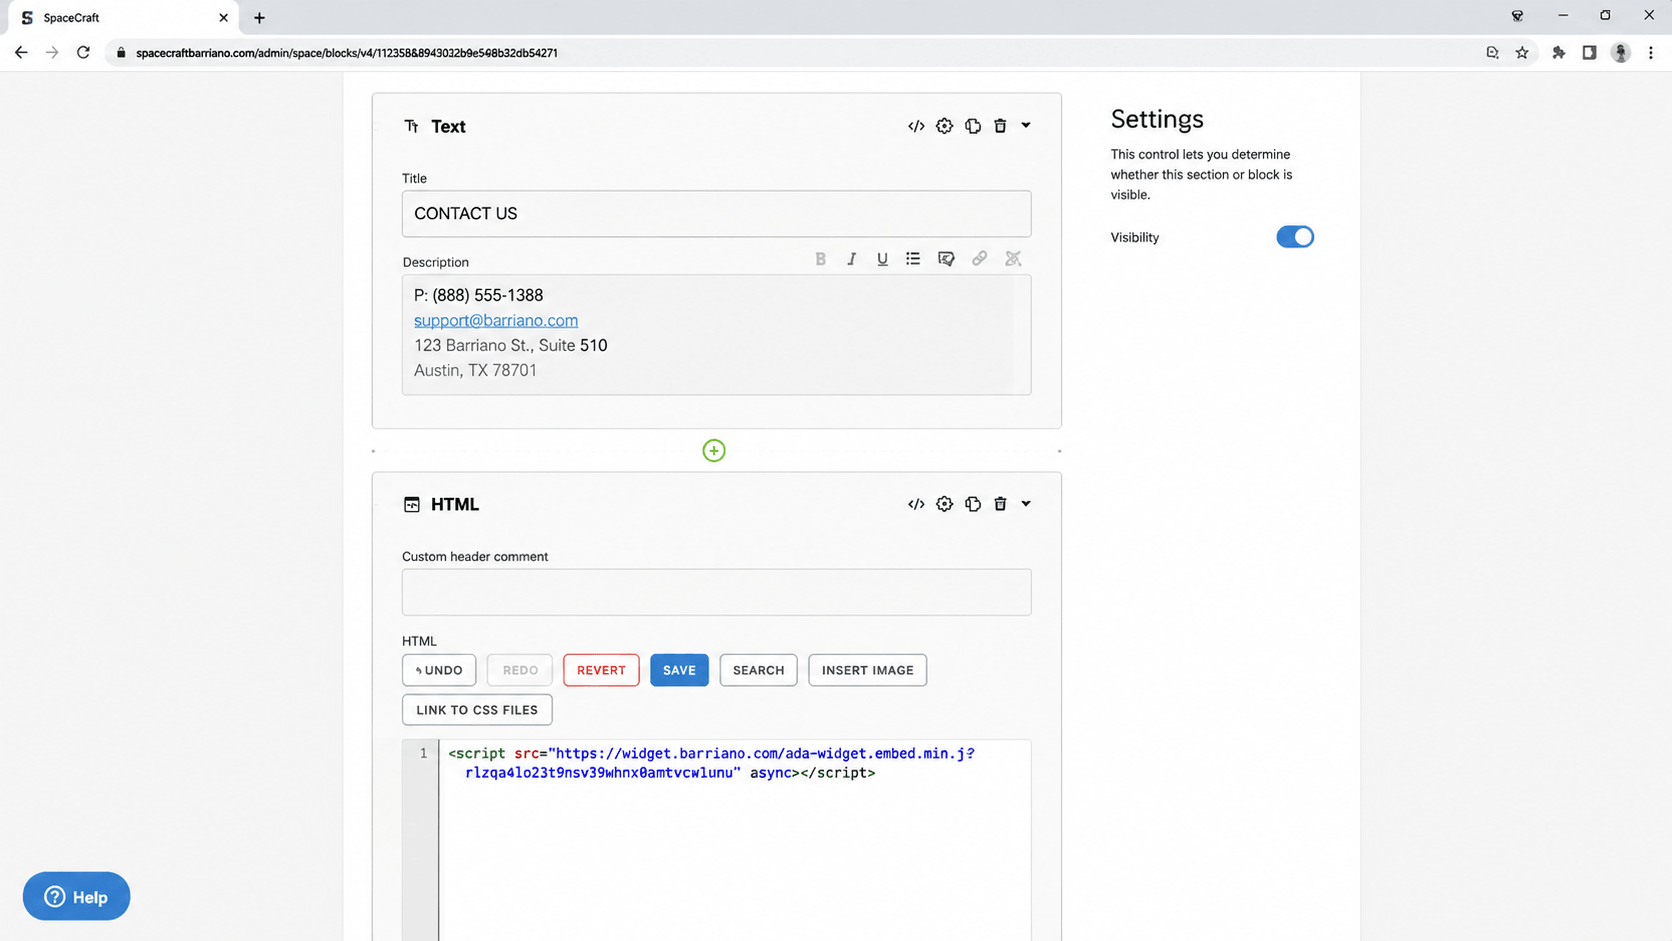Screen dimensions: 1672x941
Task: Delete the HTML block with trash icon
Action: point(1000,504)
